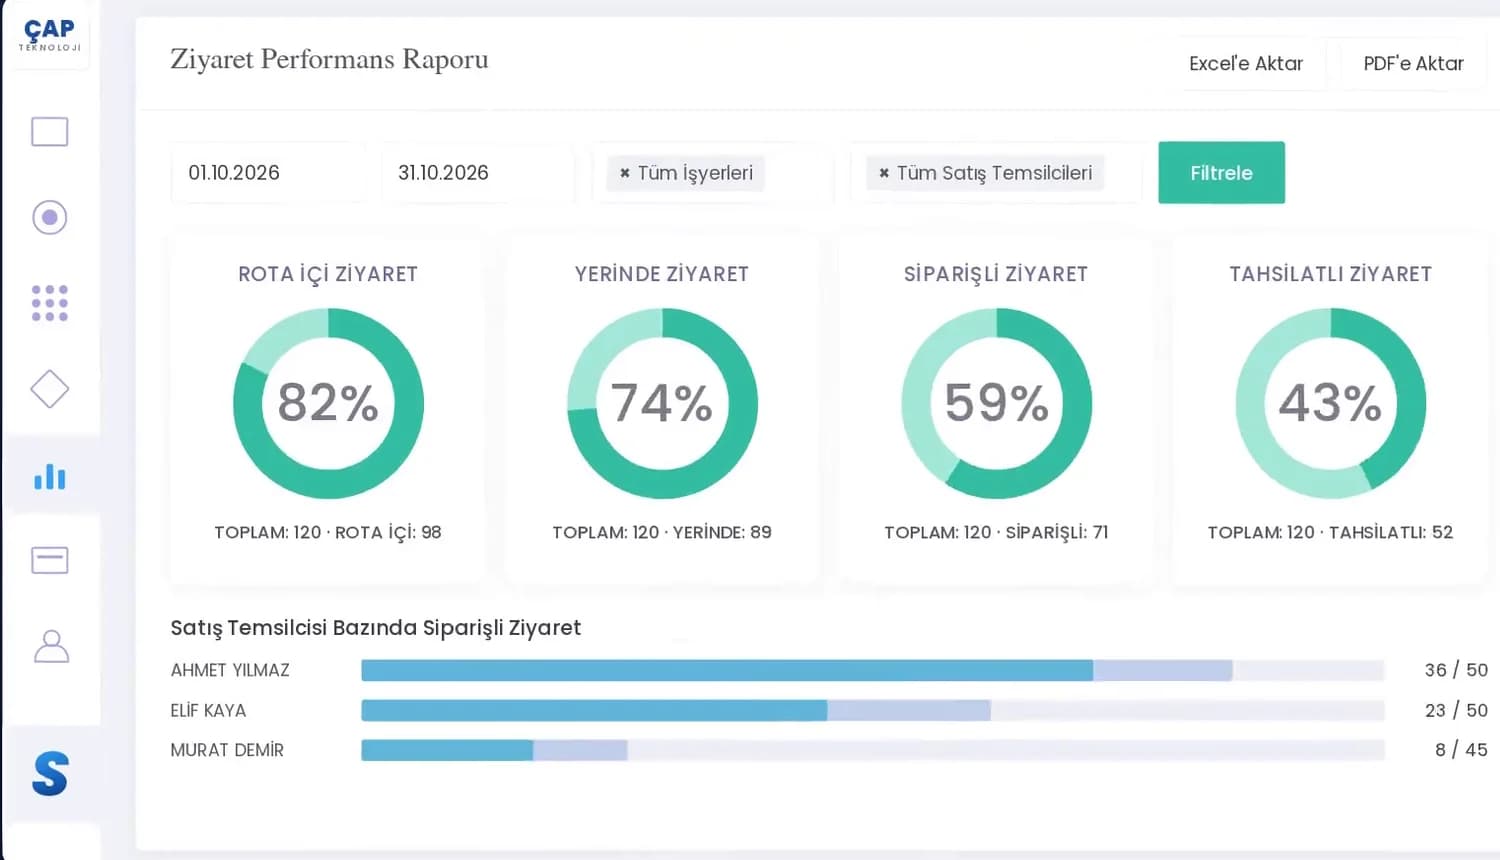Open the user profile icon in sidebar

pos(51,646)
